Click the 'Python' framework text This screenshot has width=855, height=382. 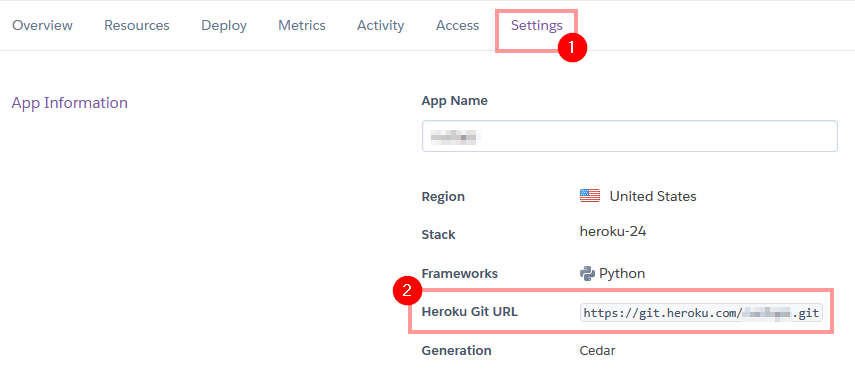coord(622,274)
